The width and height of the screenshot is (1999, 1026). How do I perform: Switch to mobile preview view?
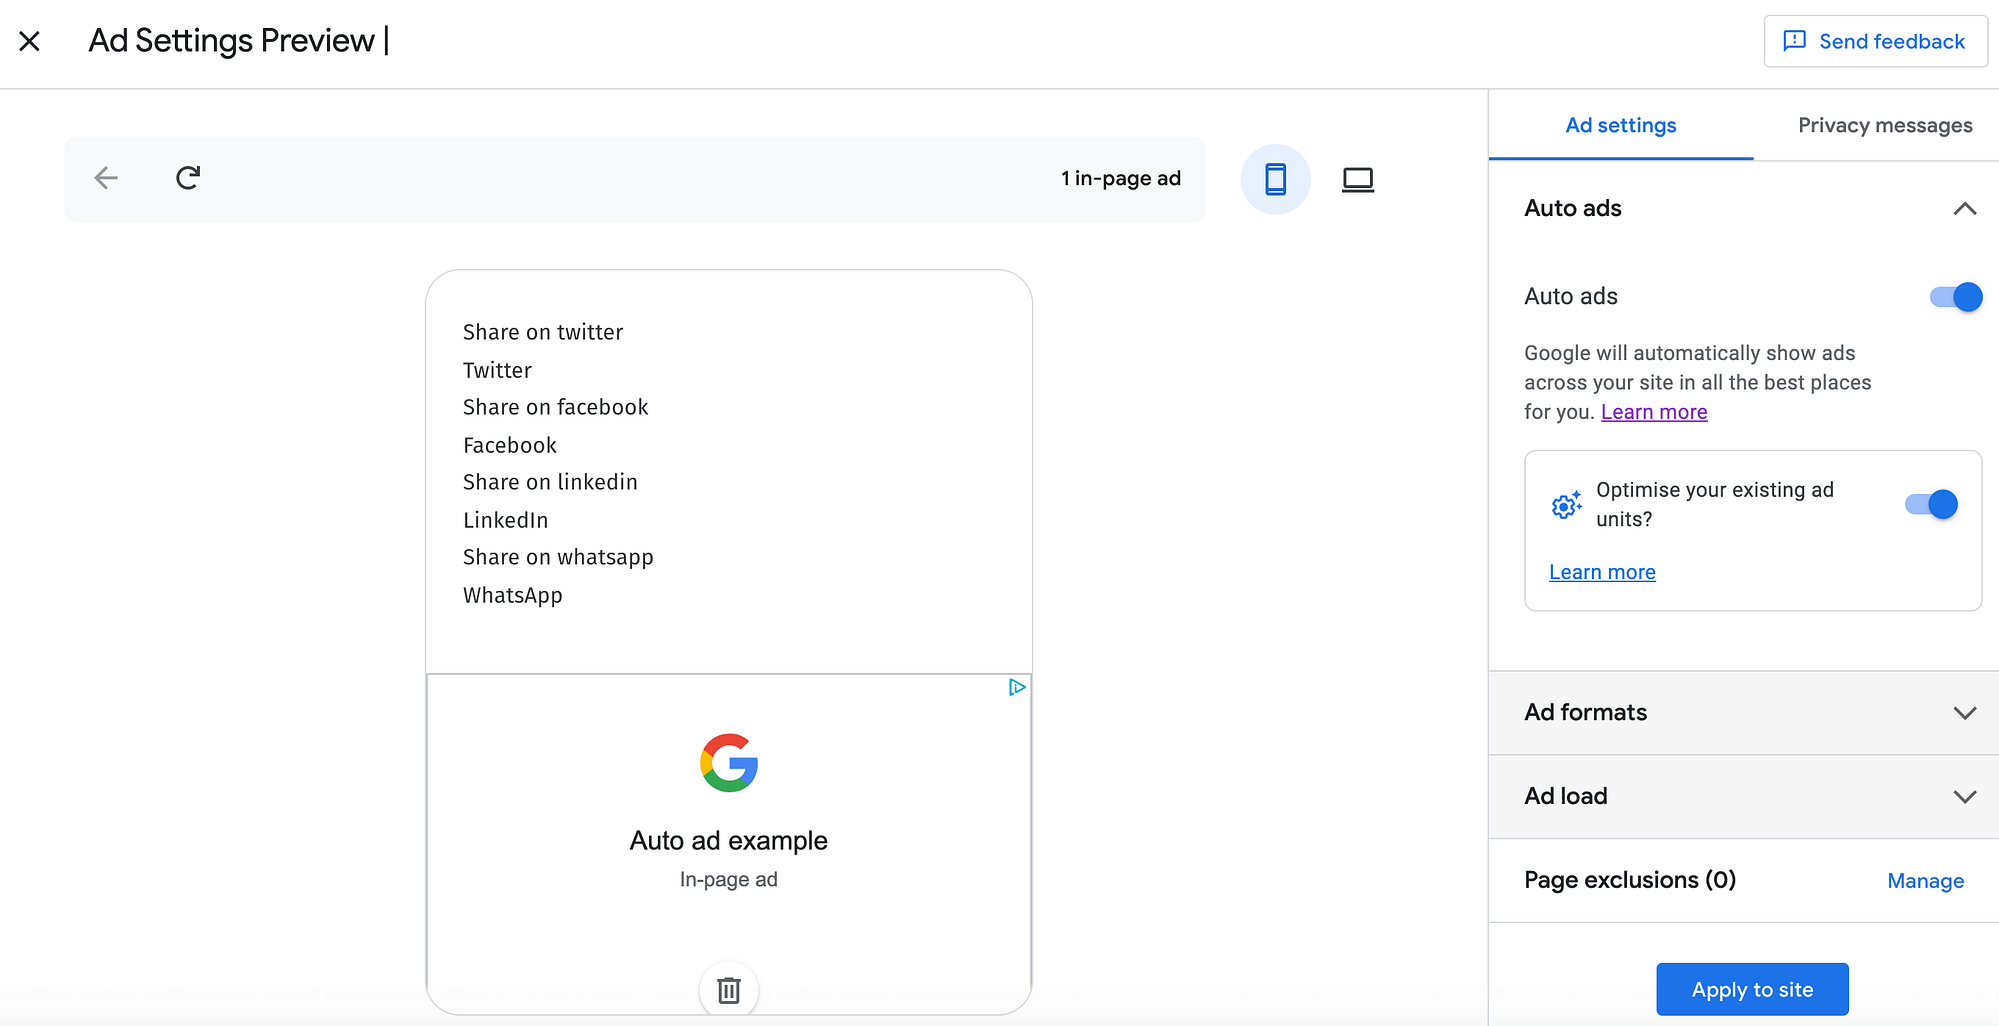(x=1274, y=178)
